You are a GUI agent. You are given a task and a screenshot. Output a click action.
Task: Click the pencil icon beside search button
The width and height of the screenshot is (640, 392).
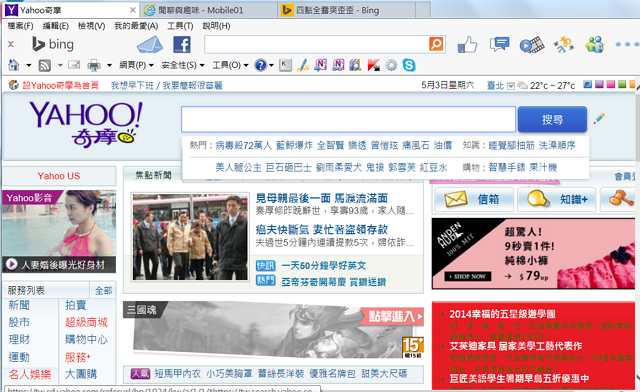[599, 119]
